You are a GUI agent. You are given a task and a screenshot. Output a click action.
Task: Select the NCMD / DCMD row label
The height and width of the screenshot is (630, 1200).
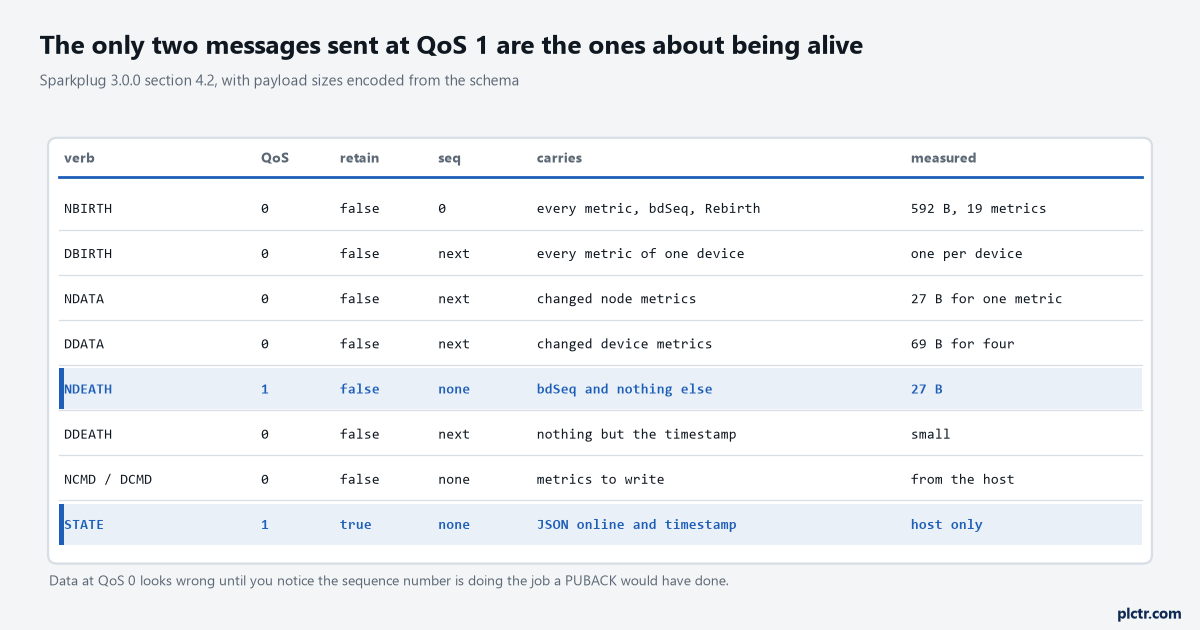pyautogui.click(x=108, y=479)
